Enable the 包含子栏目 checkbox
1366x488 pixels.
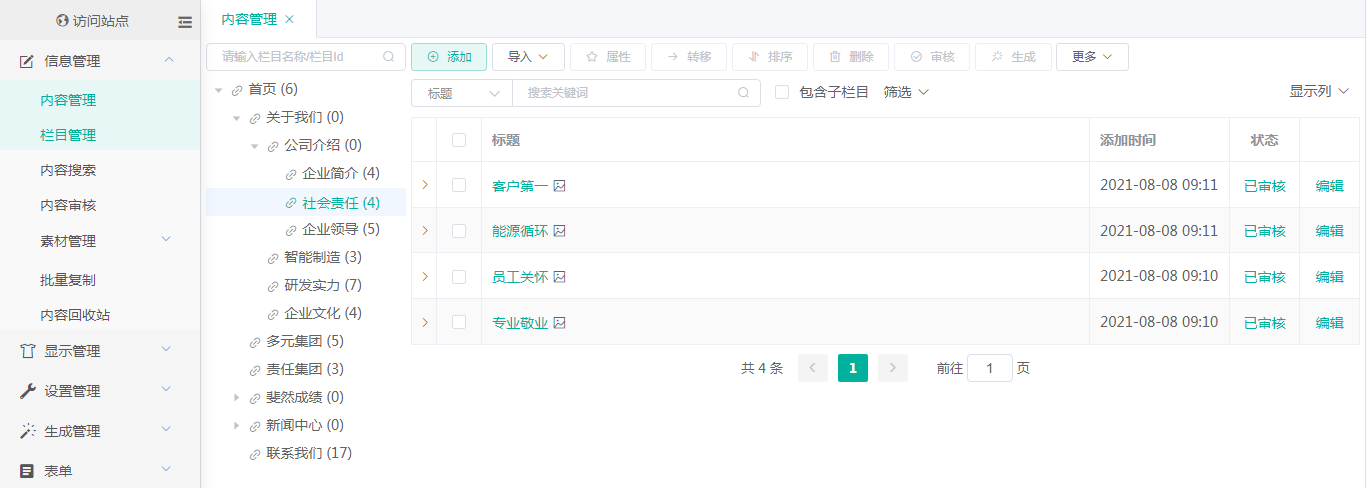tap(782, 92)
